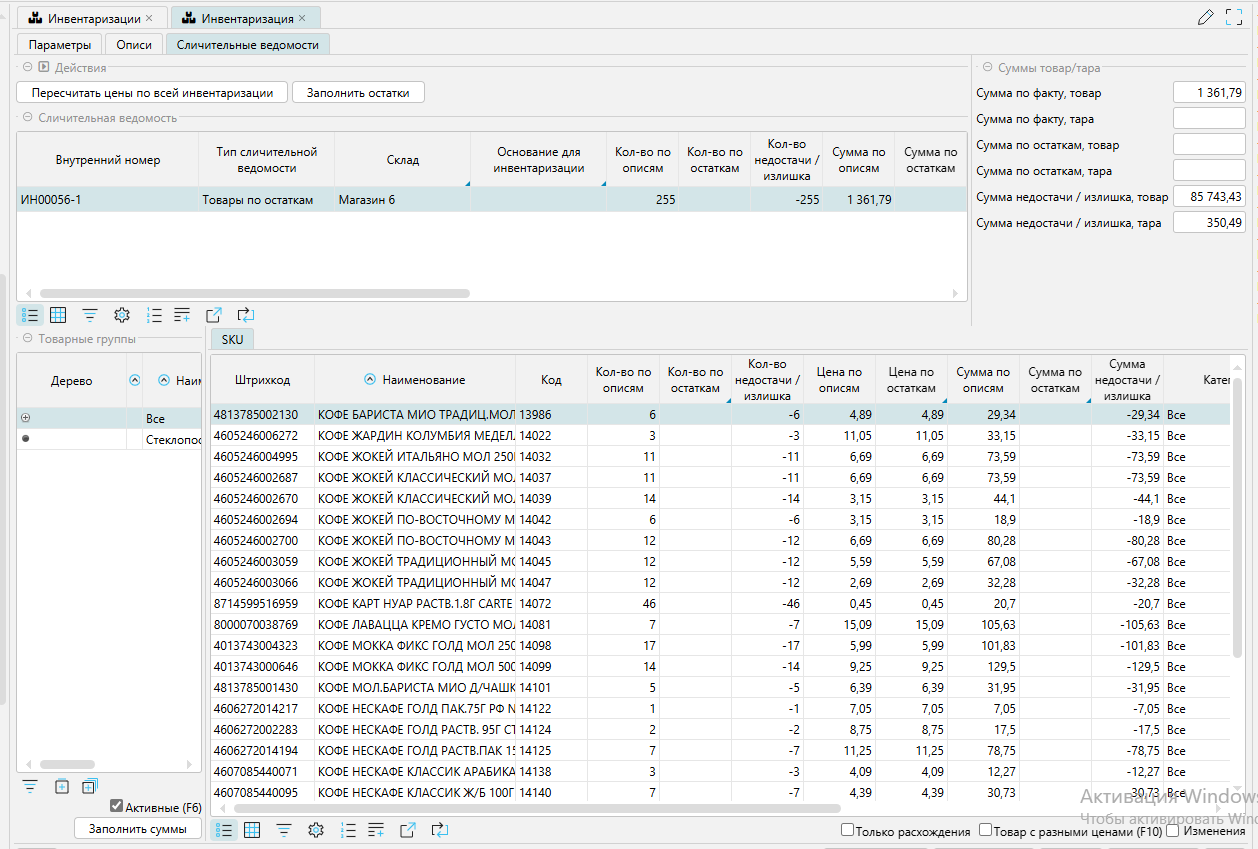Enable the Только расхождения checkbox
The image size is (1258, 849).
tap(847, 830)
